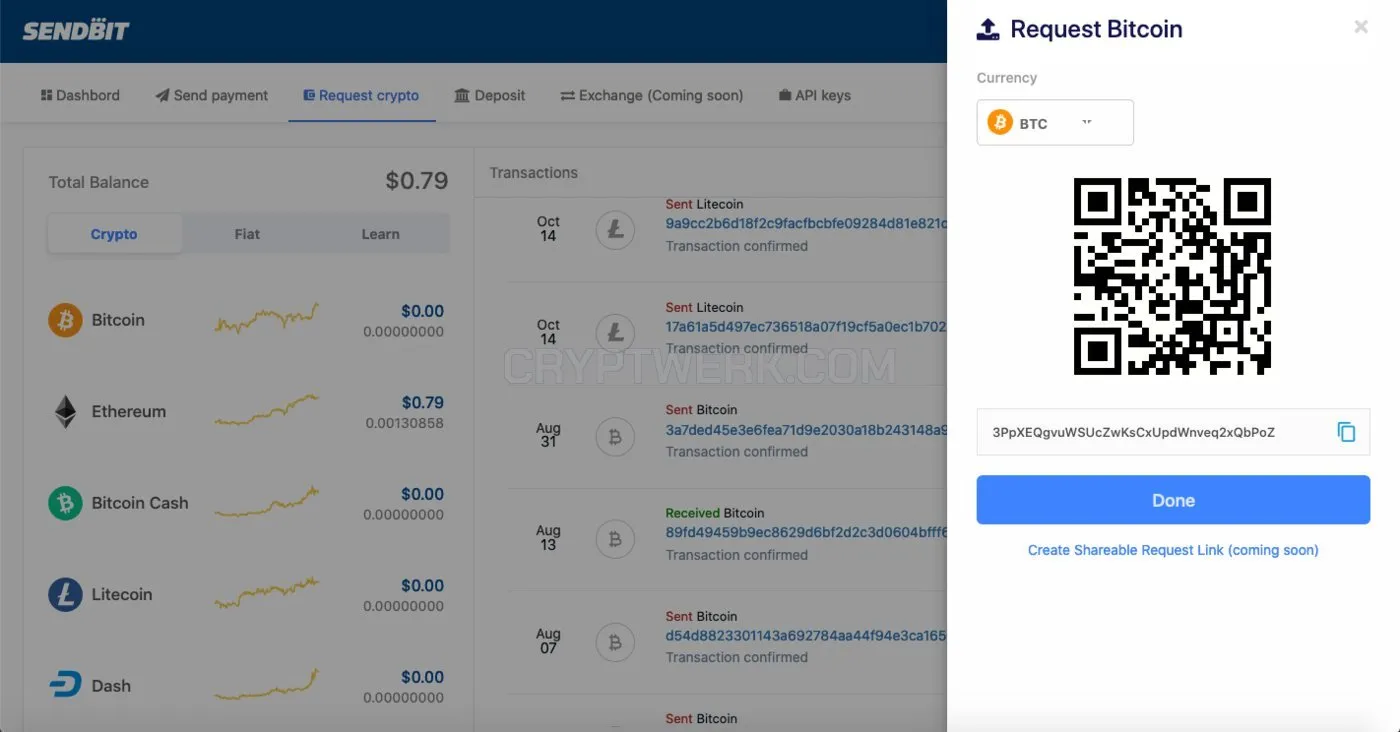
Task: Click the Ethereum diamond icon
Action: point(65,412)
